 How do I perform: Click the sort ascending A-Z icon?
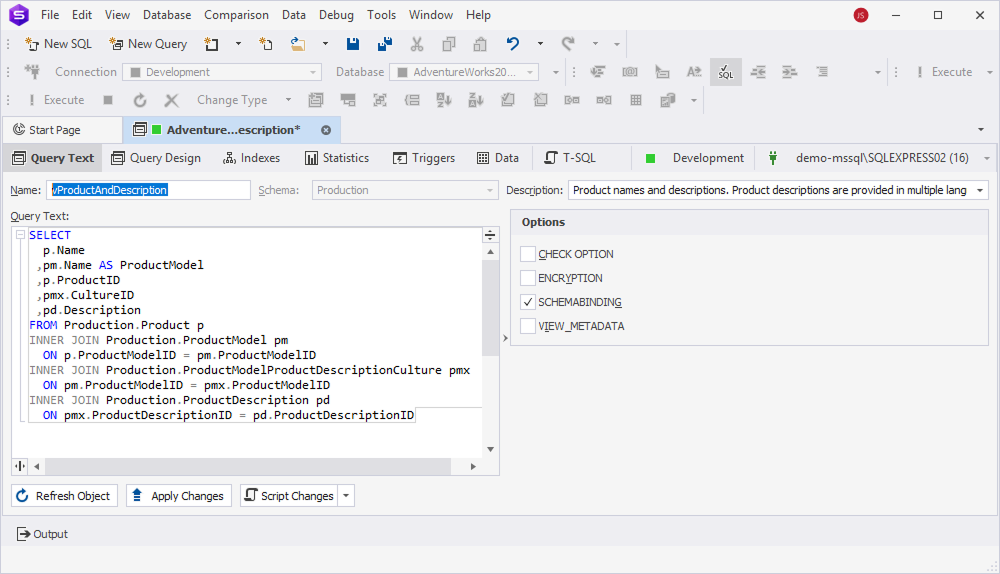tap(444, 100)
